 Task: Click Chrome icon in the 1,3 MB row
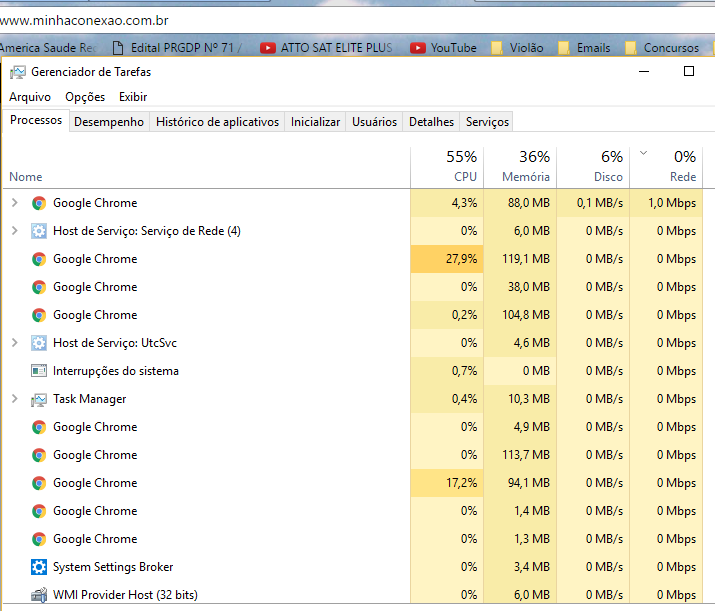click(x=39, y=539)
